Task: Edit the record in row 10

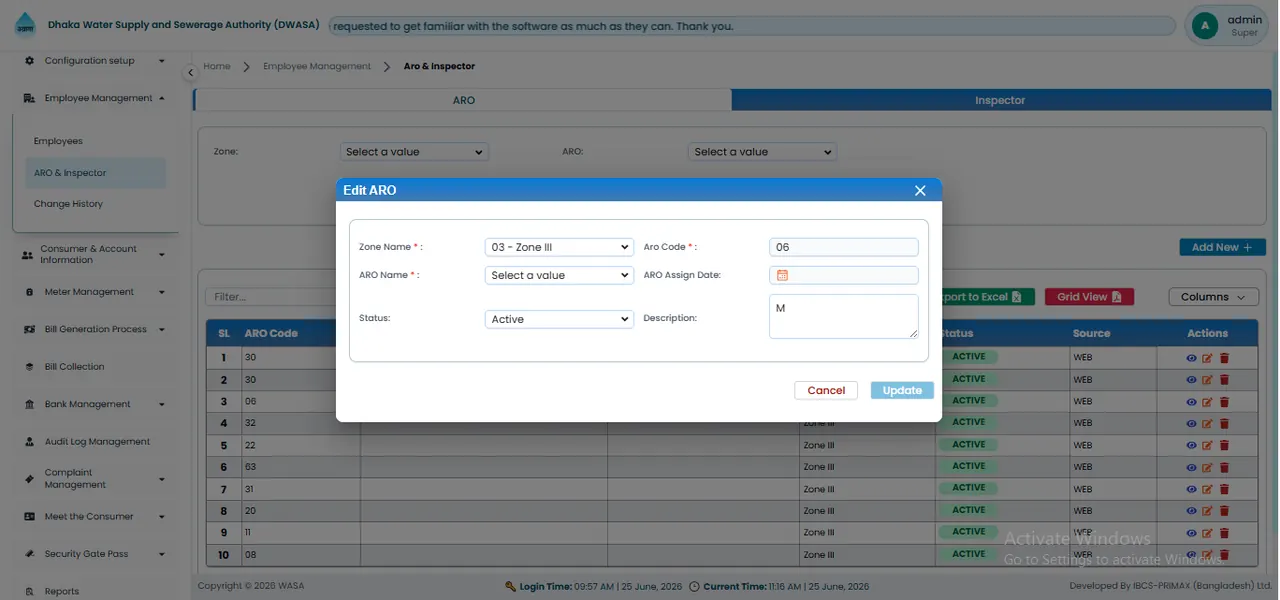Action: [x=1207, y=555]
